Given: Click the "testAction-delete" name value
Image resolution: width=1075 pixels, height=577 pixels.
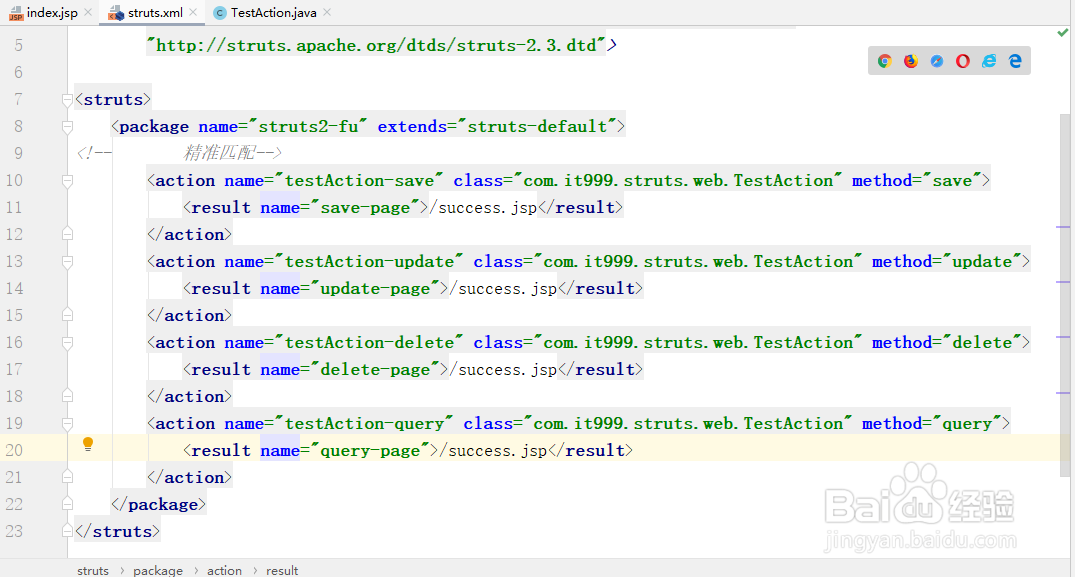Looking at the screenshot, I should (x=370, y=343).
